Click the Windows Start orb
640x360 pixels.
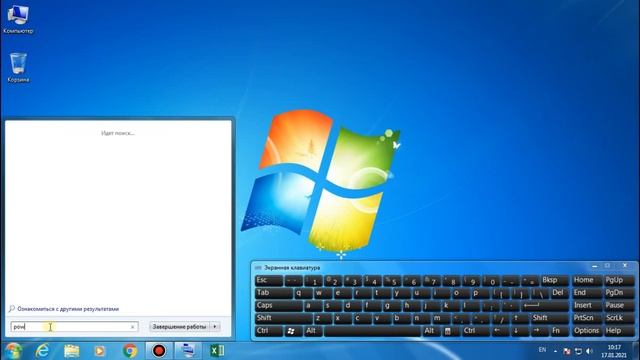click(13, 351)
